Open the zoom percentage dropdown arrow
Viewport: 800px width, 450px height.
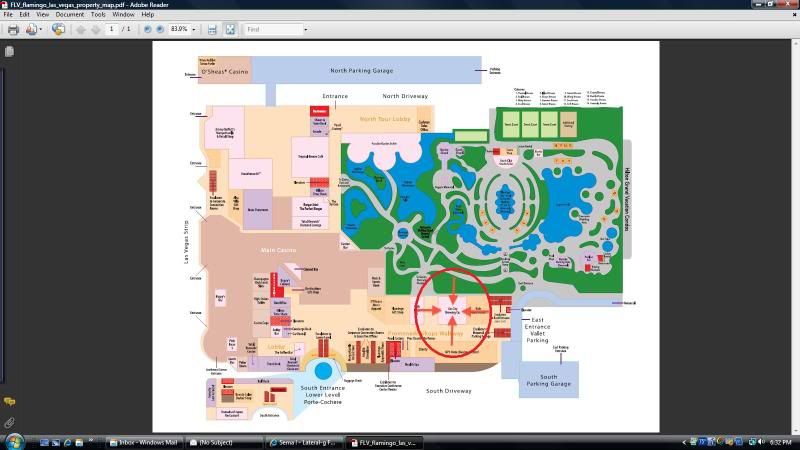[193, 30]
